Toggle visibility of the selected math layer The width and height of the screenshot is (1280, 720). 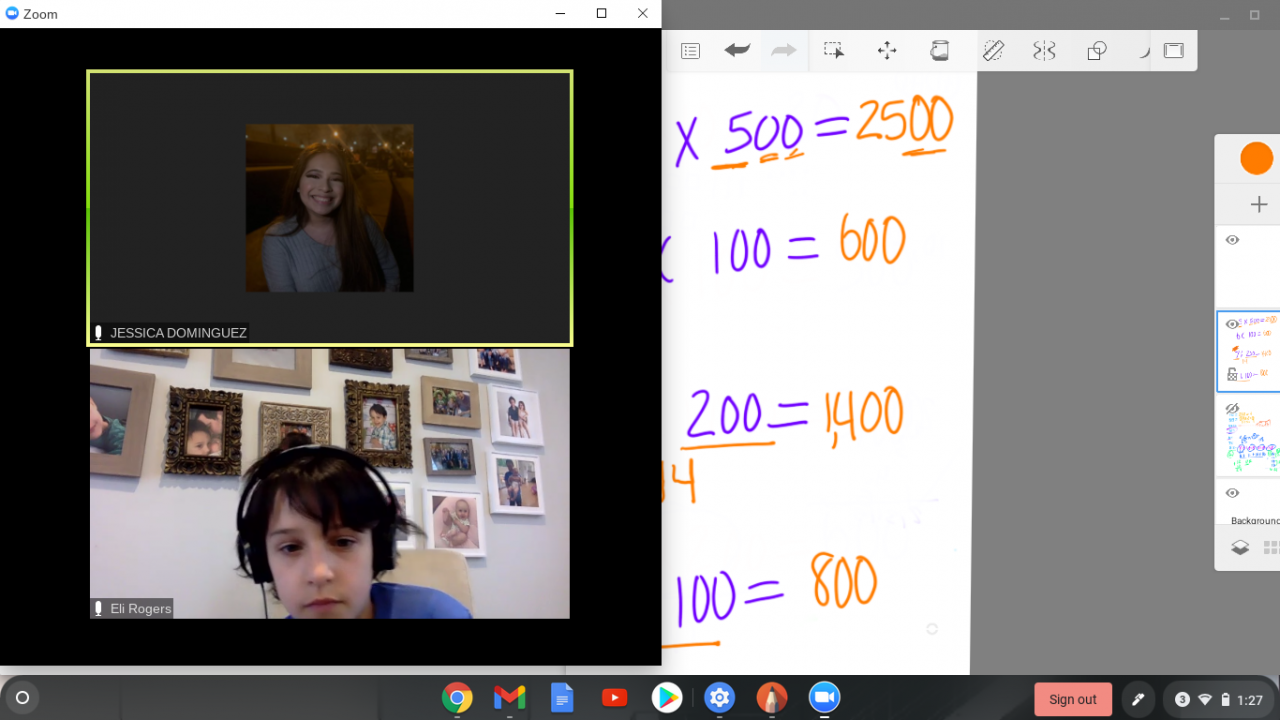[x=1232, y=324]
